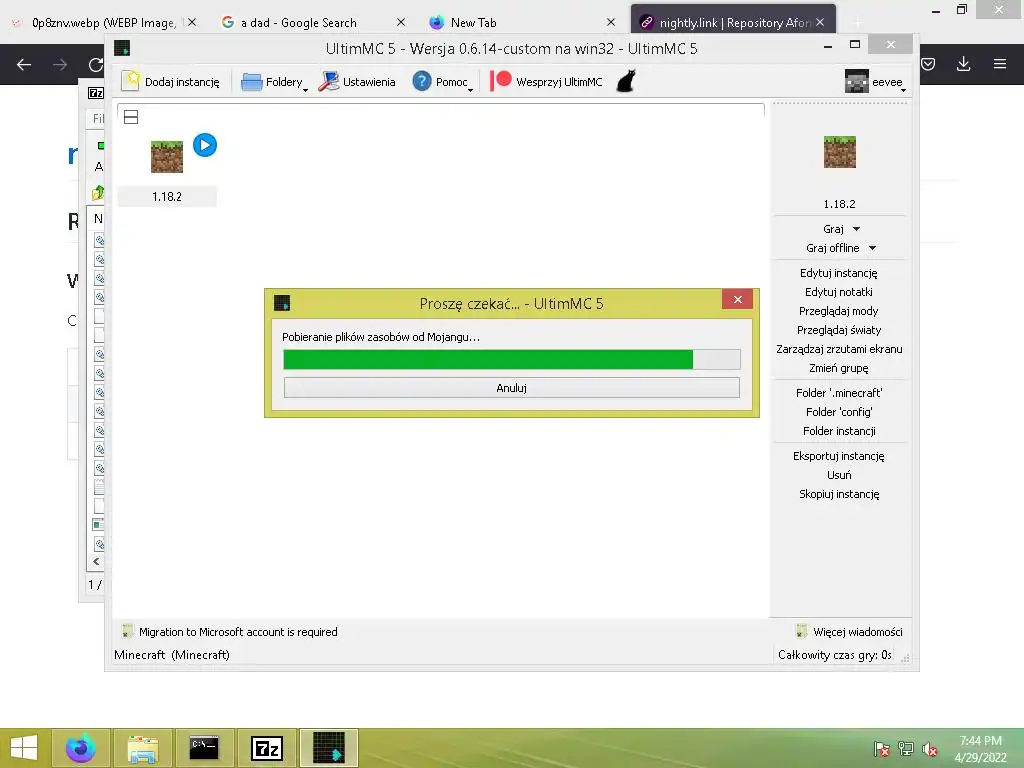This screenshot has width=1024, height=768.
Task: Click the green download progress bar
Action: coord(511,359)
